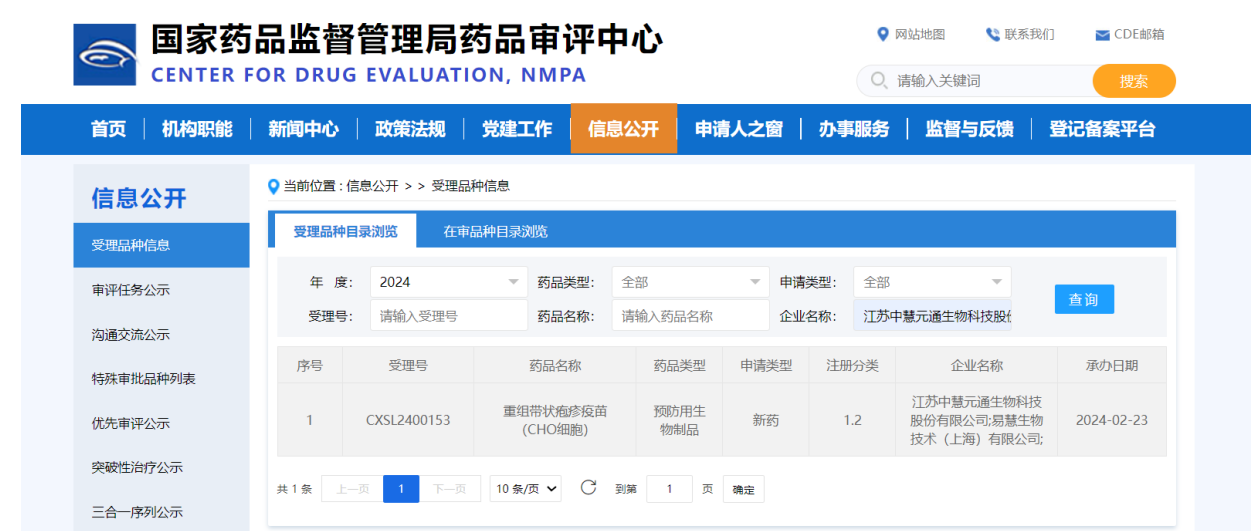Open 审评任务公示 in sidebar
The image size is (1257, 531).
click(161, 290)
